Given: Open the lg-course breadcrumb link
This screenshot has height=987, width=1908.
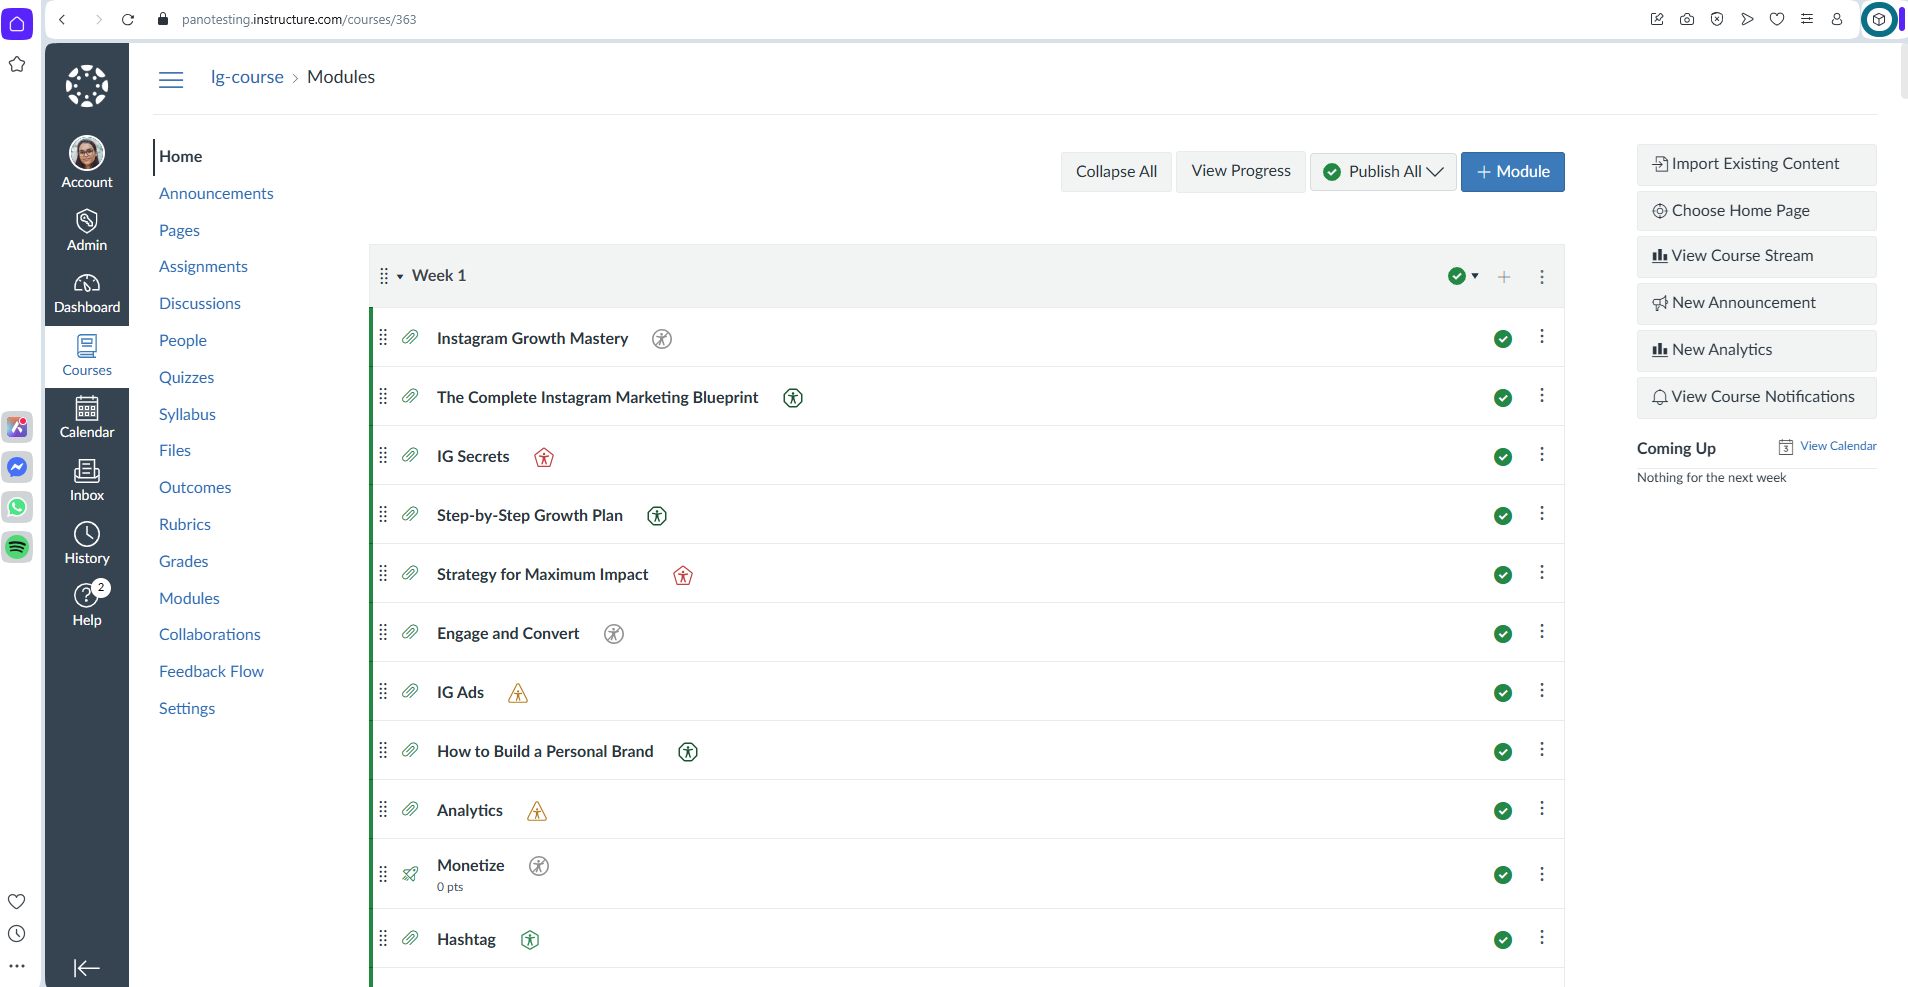Looking at the screenshot, I should 247,78.
